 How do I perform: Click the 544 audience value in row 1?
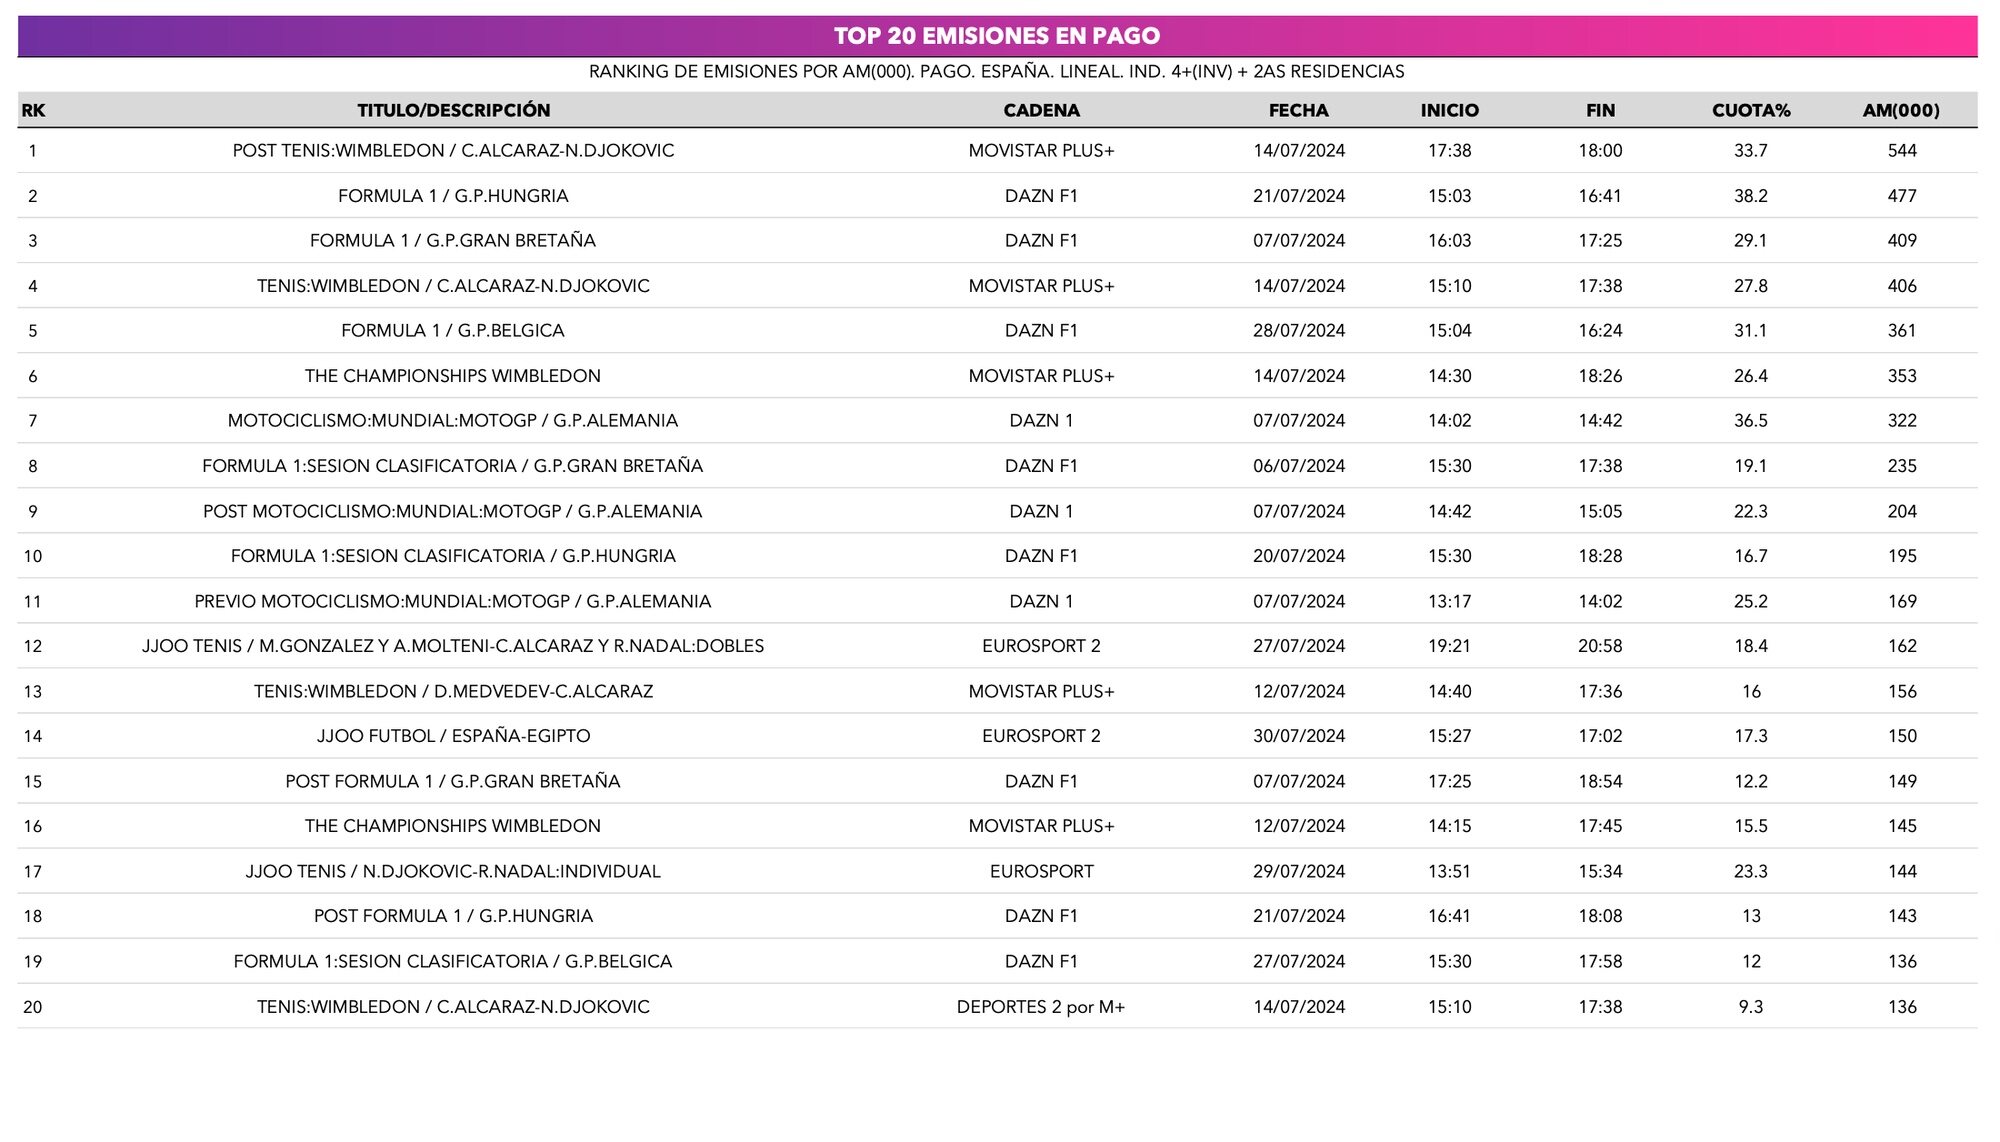pos(1902,151)
